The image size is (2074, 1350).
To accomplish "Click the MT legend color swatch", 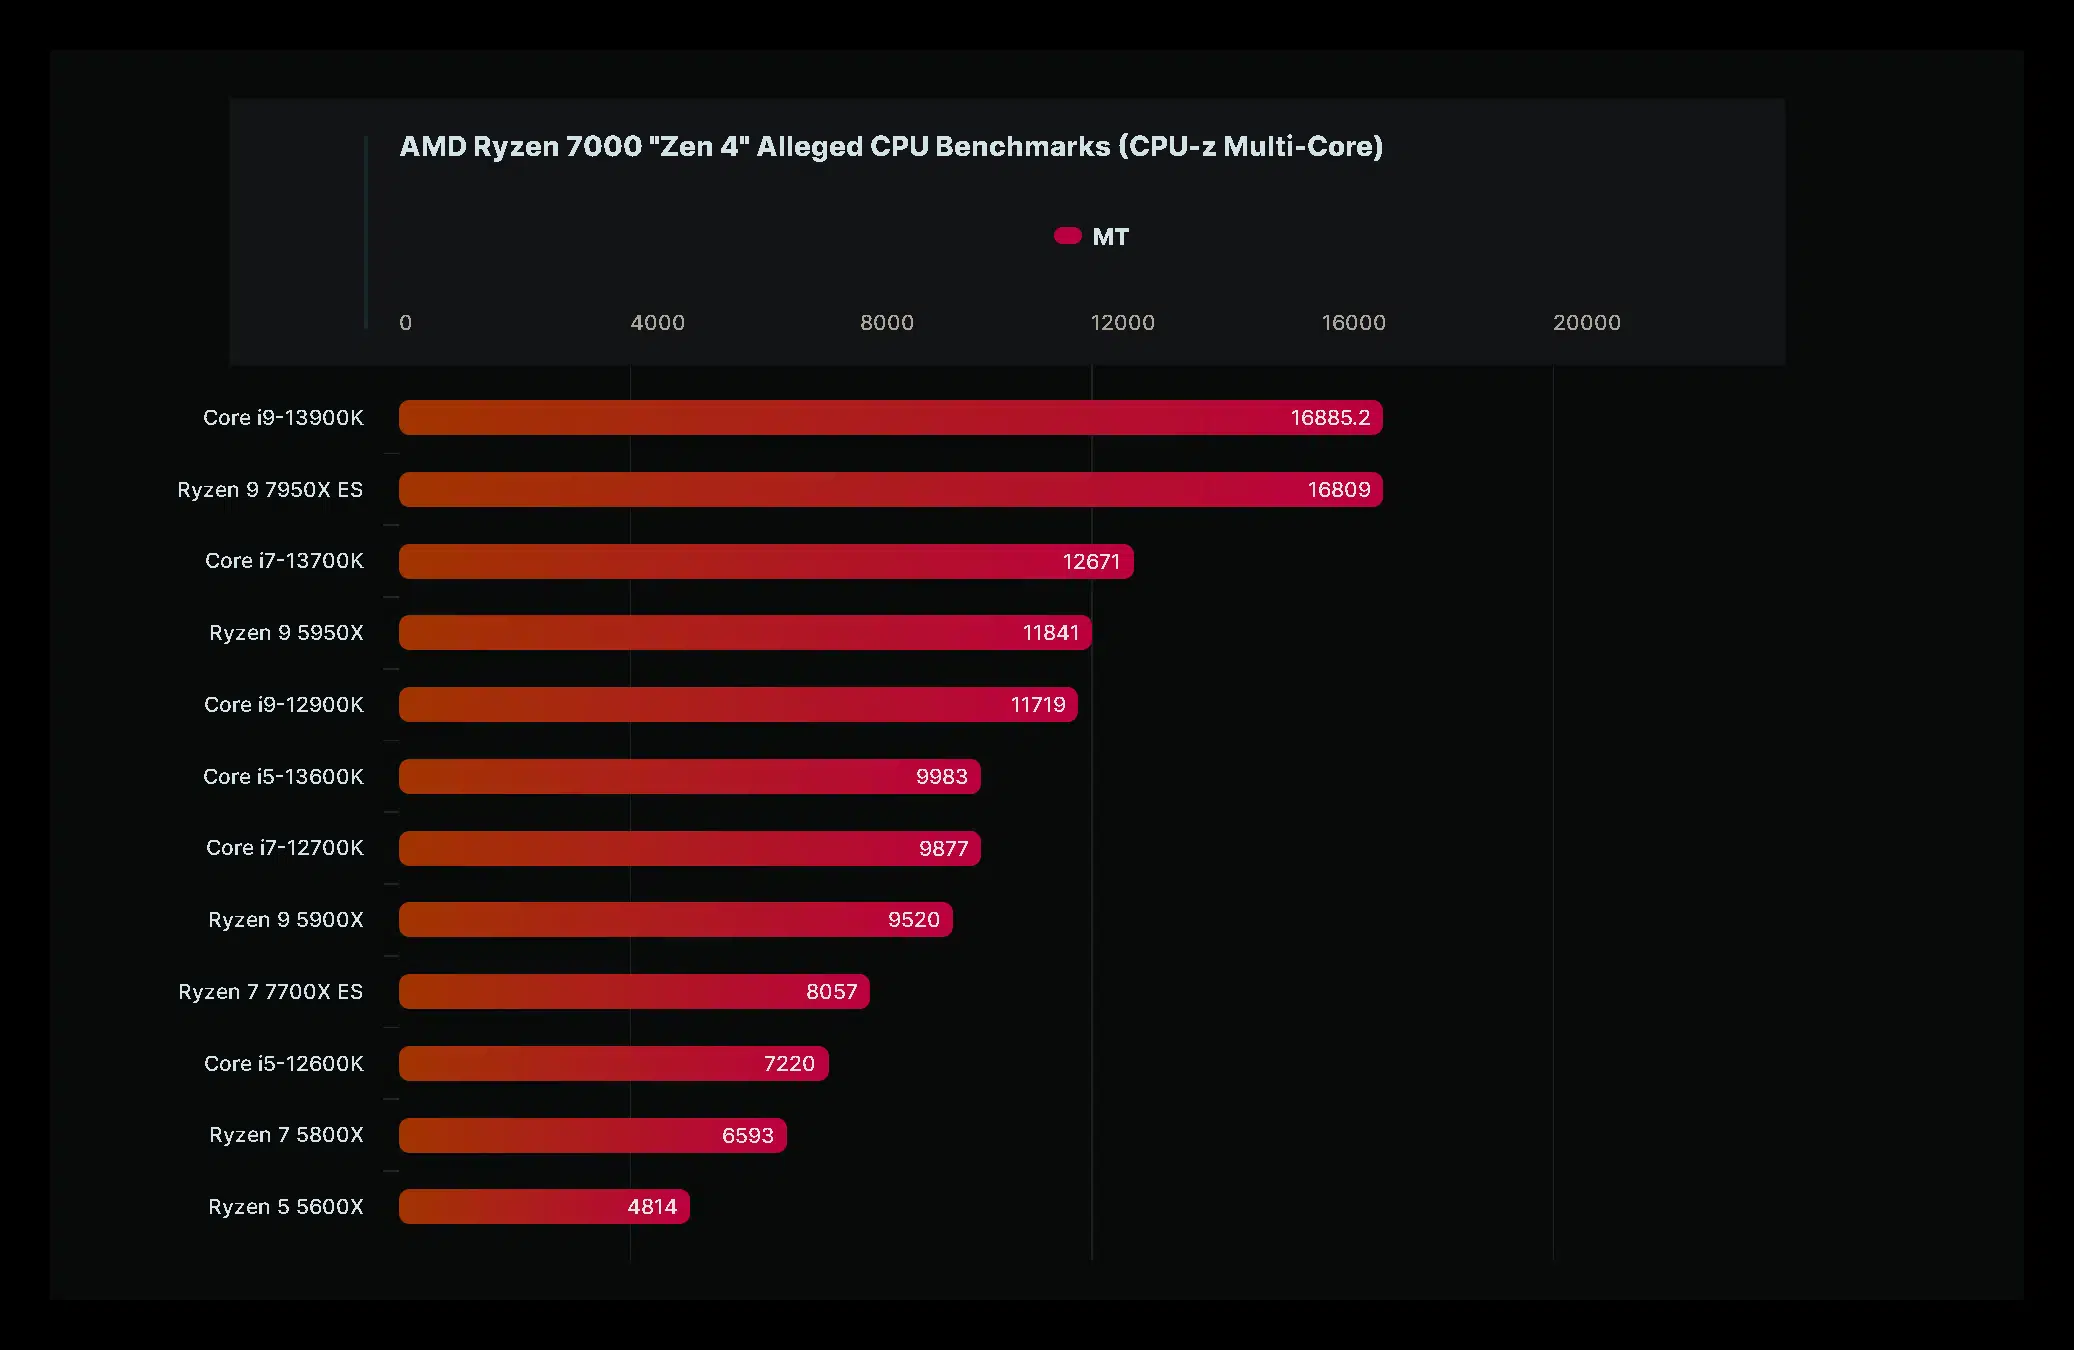I will 1067,236.
